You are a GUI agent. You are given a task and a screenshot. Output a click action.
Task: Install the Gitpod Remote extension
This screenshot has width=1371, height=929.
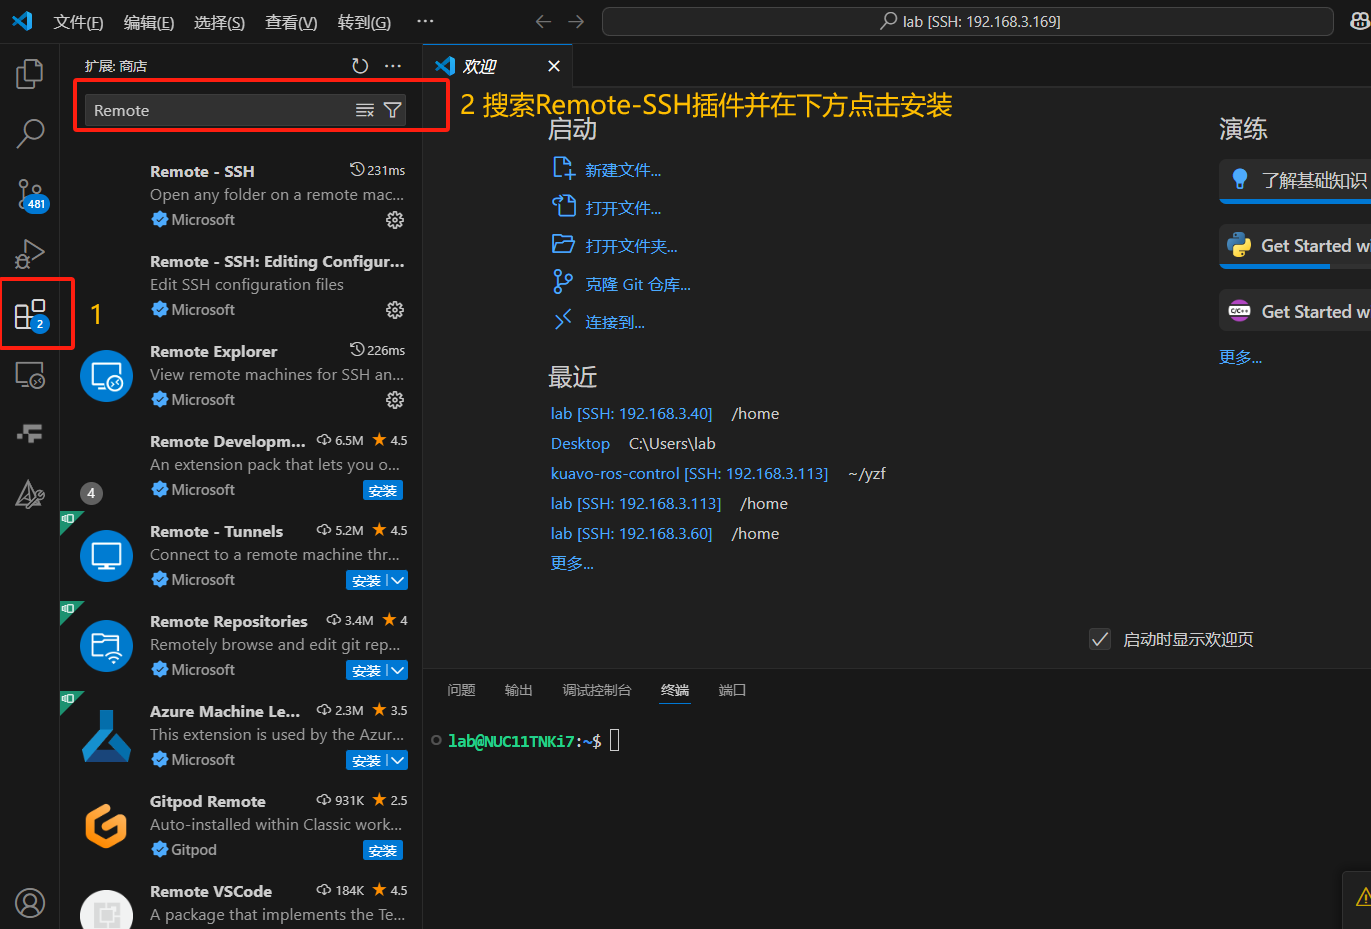pos(383,850)
